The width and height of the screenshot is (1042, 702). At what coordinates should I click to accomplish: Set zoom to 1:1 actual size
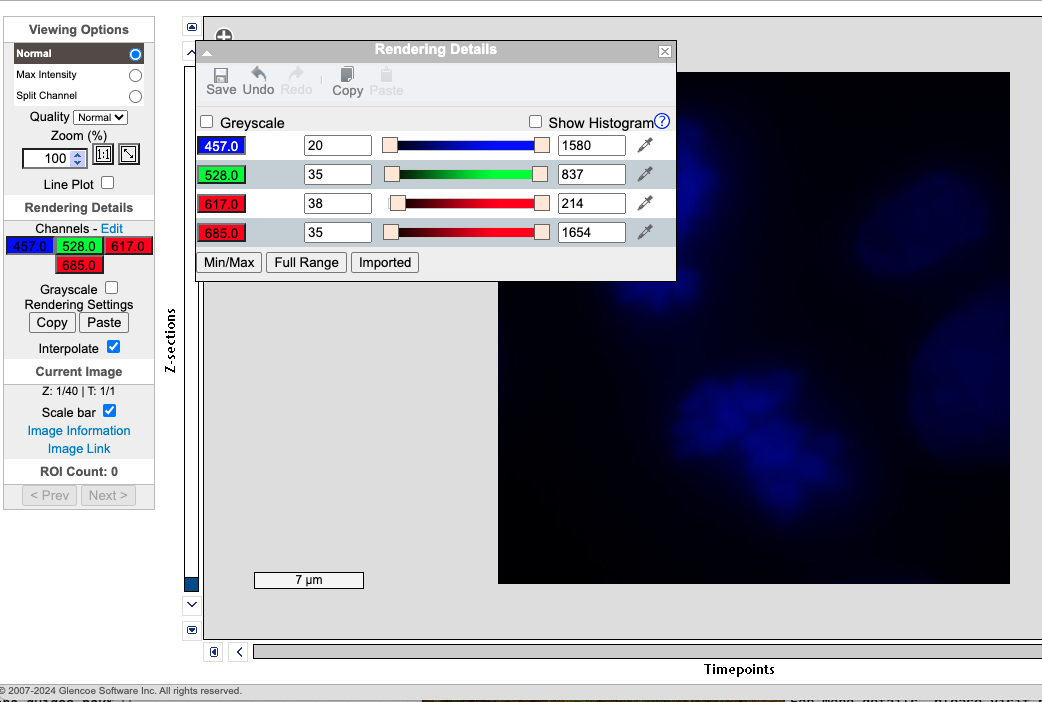tap(103, 154)
